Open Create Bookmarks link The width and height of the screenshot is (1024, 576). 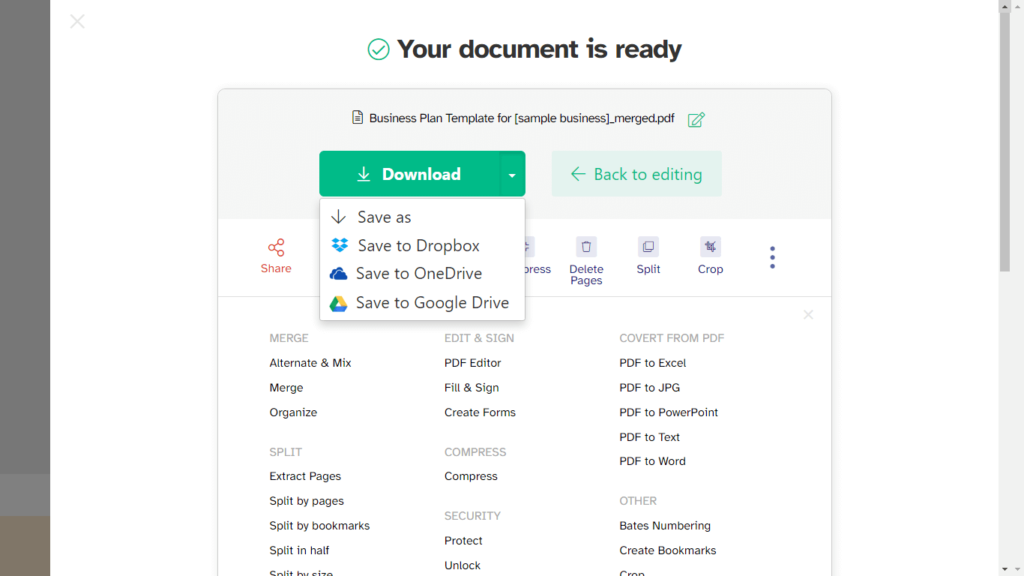[667, 551]
